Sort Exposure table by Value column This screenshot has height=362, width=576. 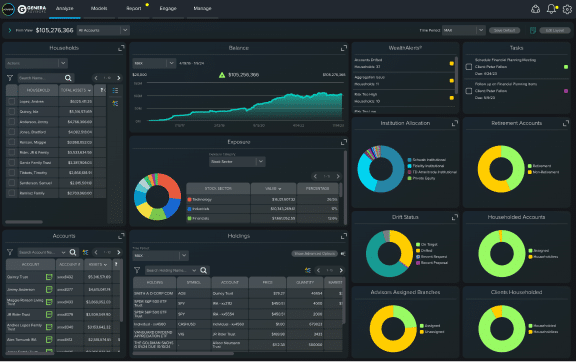273,189
